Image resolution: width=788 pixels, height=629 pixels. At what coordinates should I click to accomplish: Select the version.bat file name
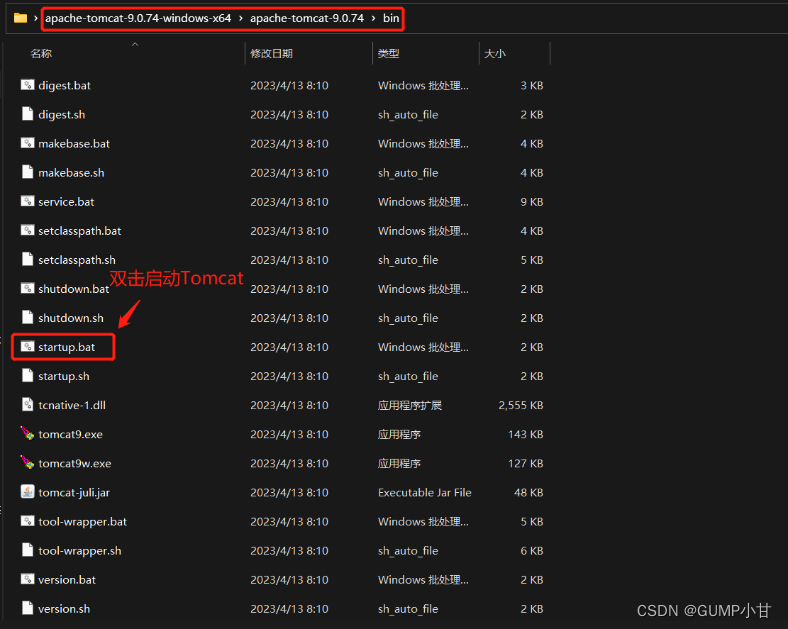67,580
